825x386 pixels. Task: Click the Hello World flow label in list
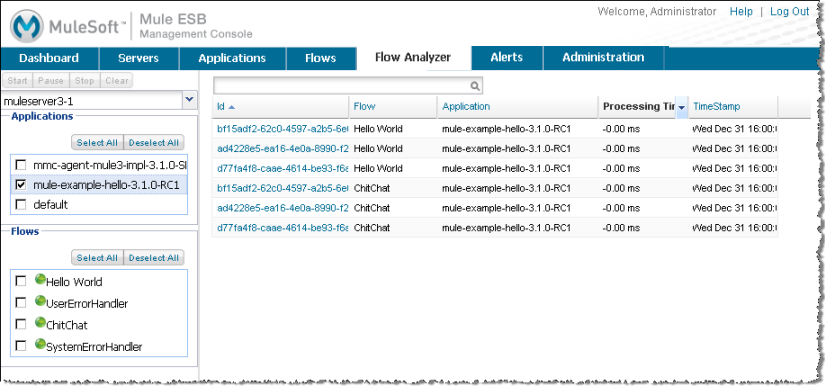[74, 282]
